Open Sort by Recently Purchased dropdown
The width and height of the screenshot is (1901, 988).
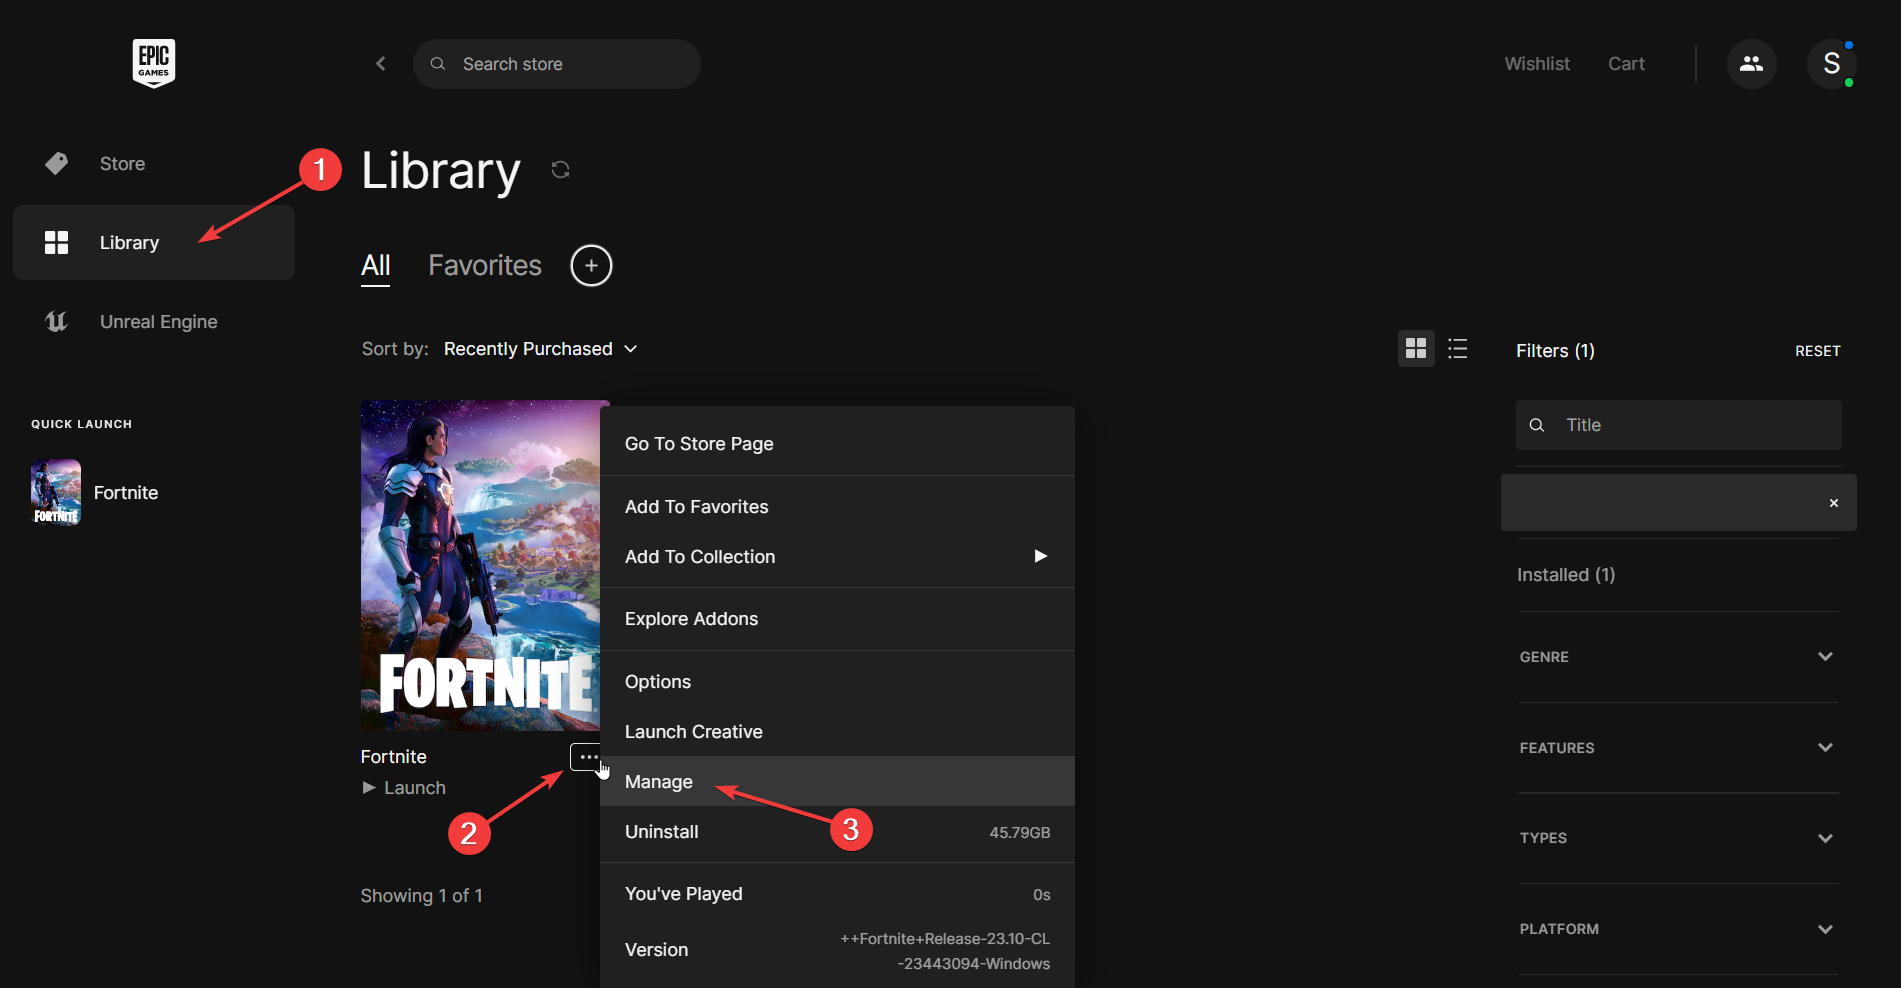(540, 349)
